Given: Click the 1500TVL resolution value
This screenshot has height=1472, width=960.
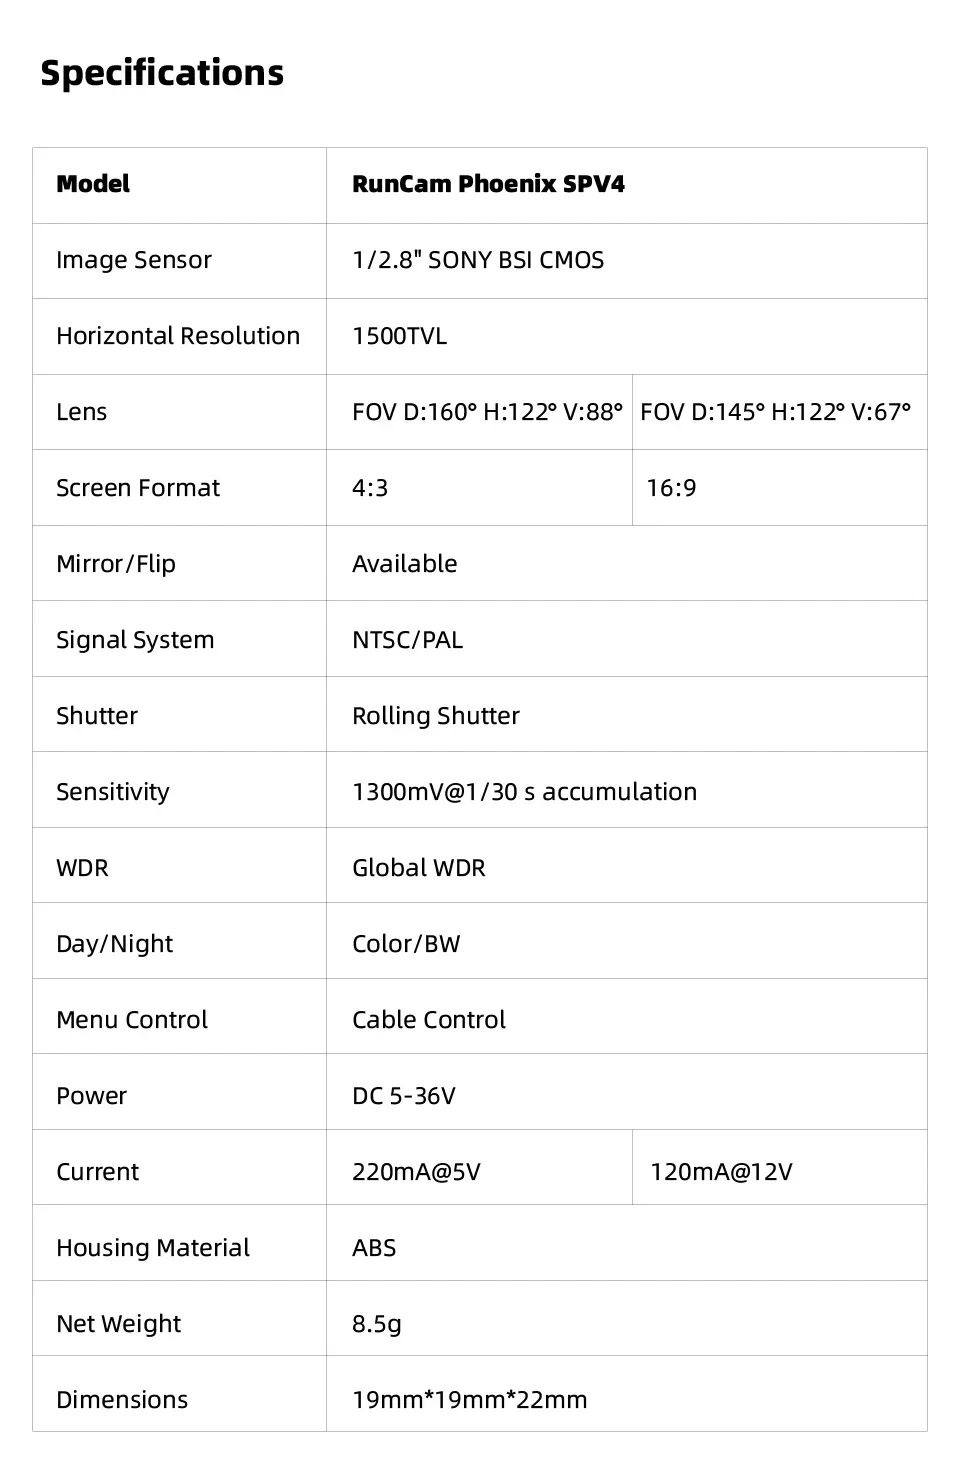Looking at the screenshot, I should point(399,336).
